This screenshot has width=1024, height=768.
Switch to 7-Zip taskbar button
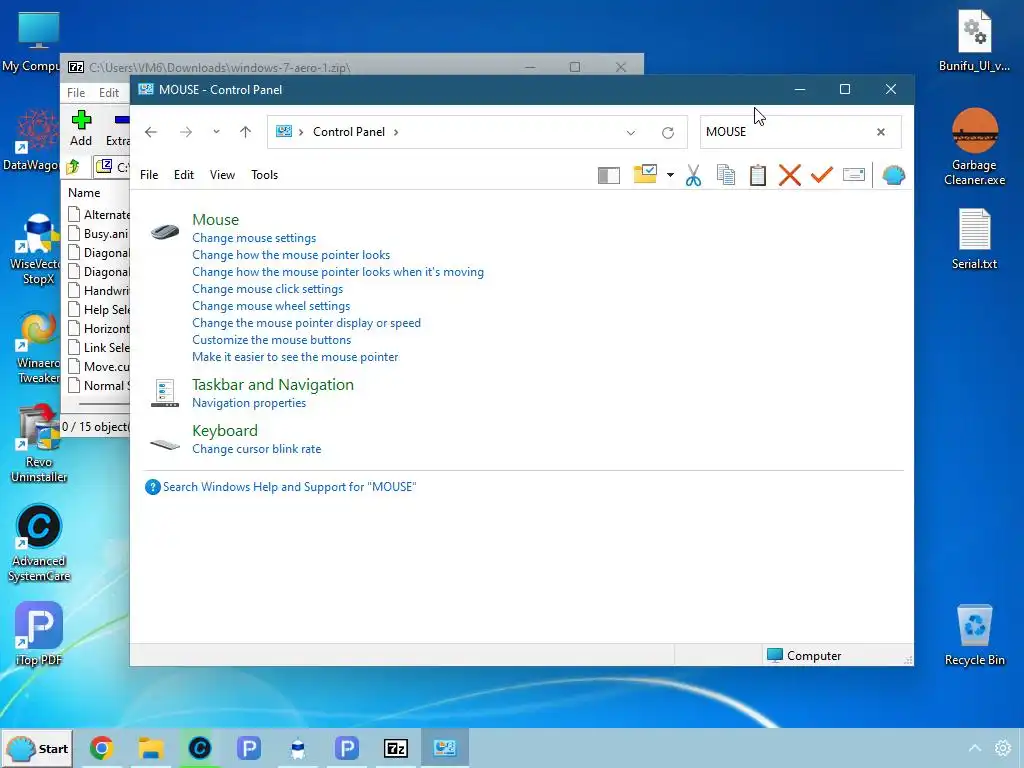pyautogui.click(x=396, y=748)
